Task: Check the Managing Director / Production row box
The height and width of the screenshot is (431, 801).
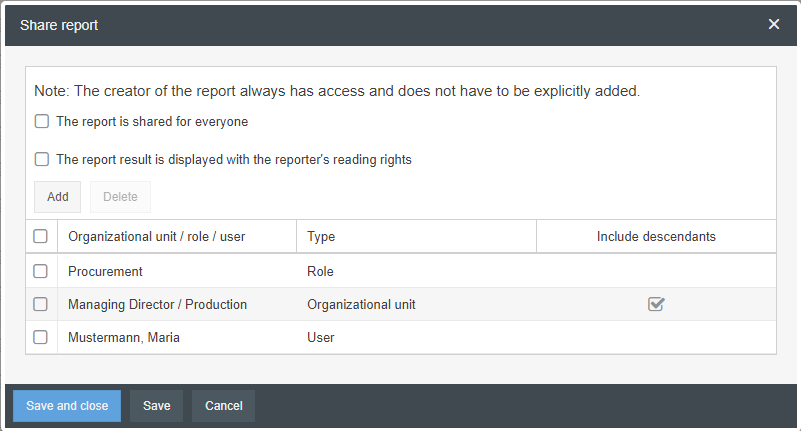Action: (x=40, y=304)
